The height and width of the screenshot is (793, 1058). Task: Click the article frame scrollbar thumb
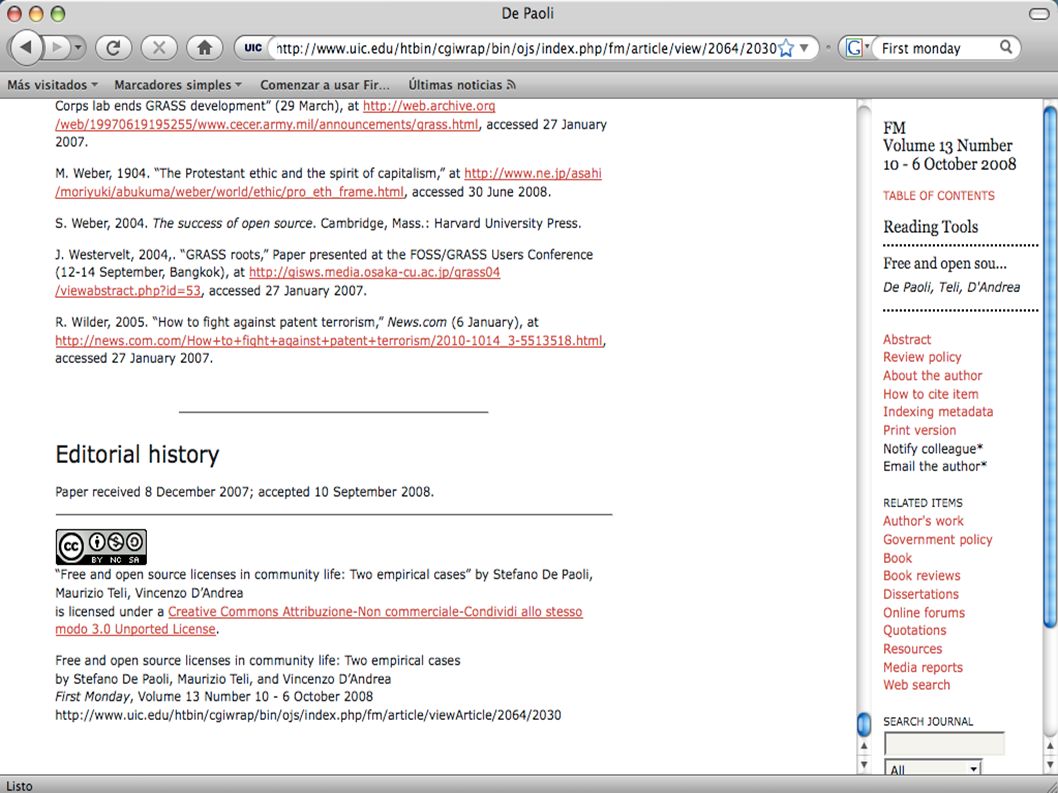[864, 725]
